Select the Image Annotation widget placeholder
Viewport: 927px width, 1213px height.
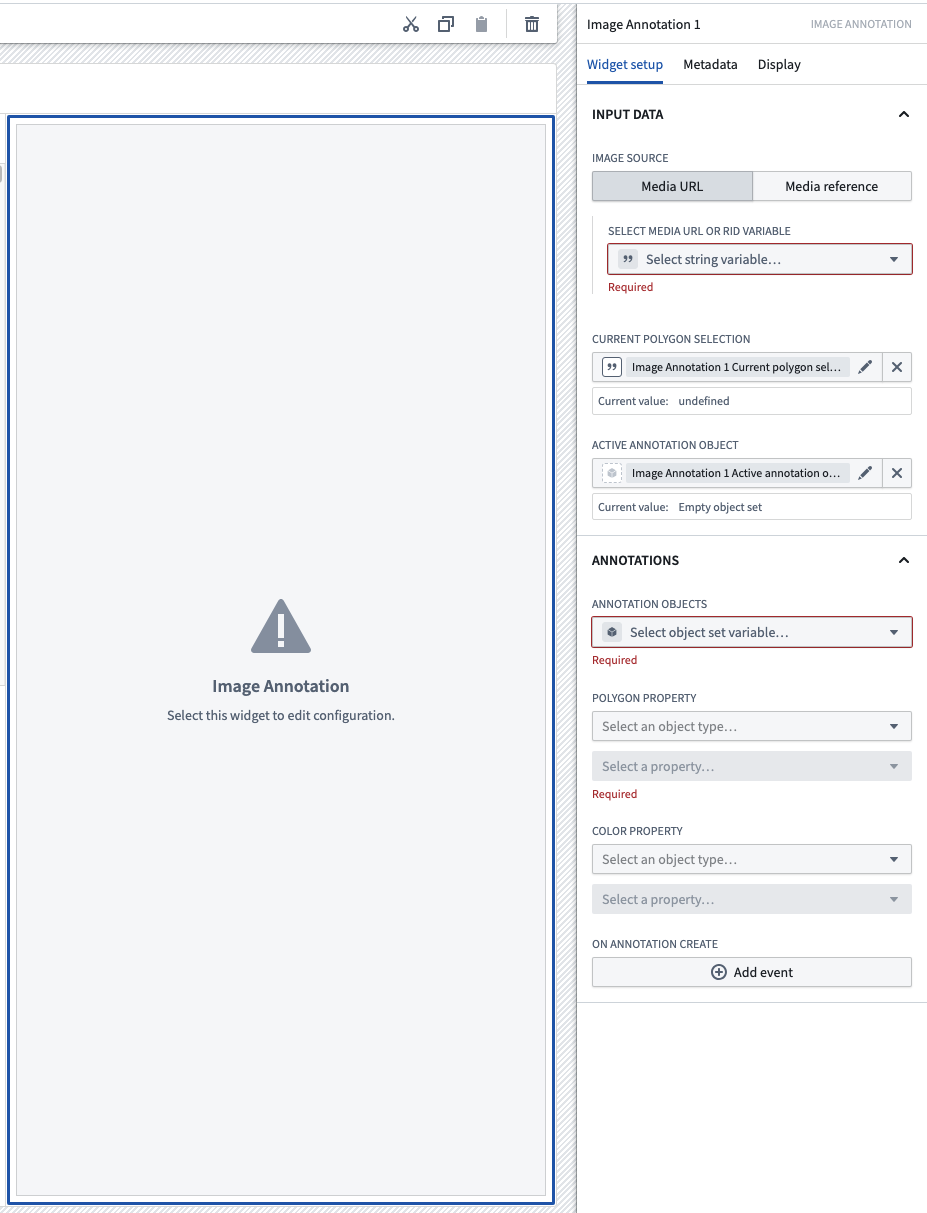(281, 660)
